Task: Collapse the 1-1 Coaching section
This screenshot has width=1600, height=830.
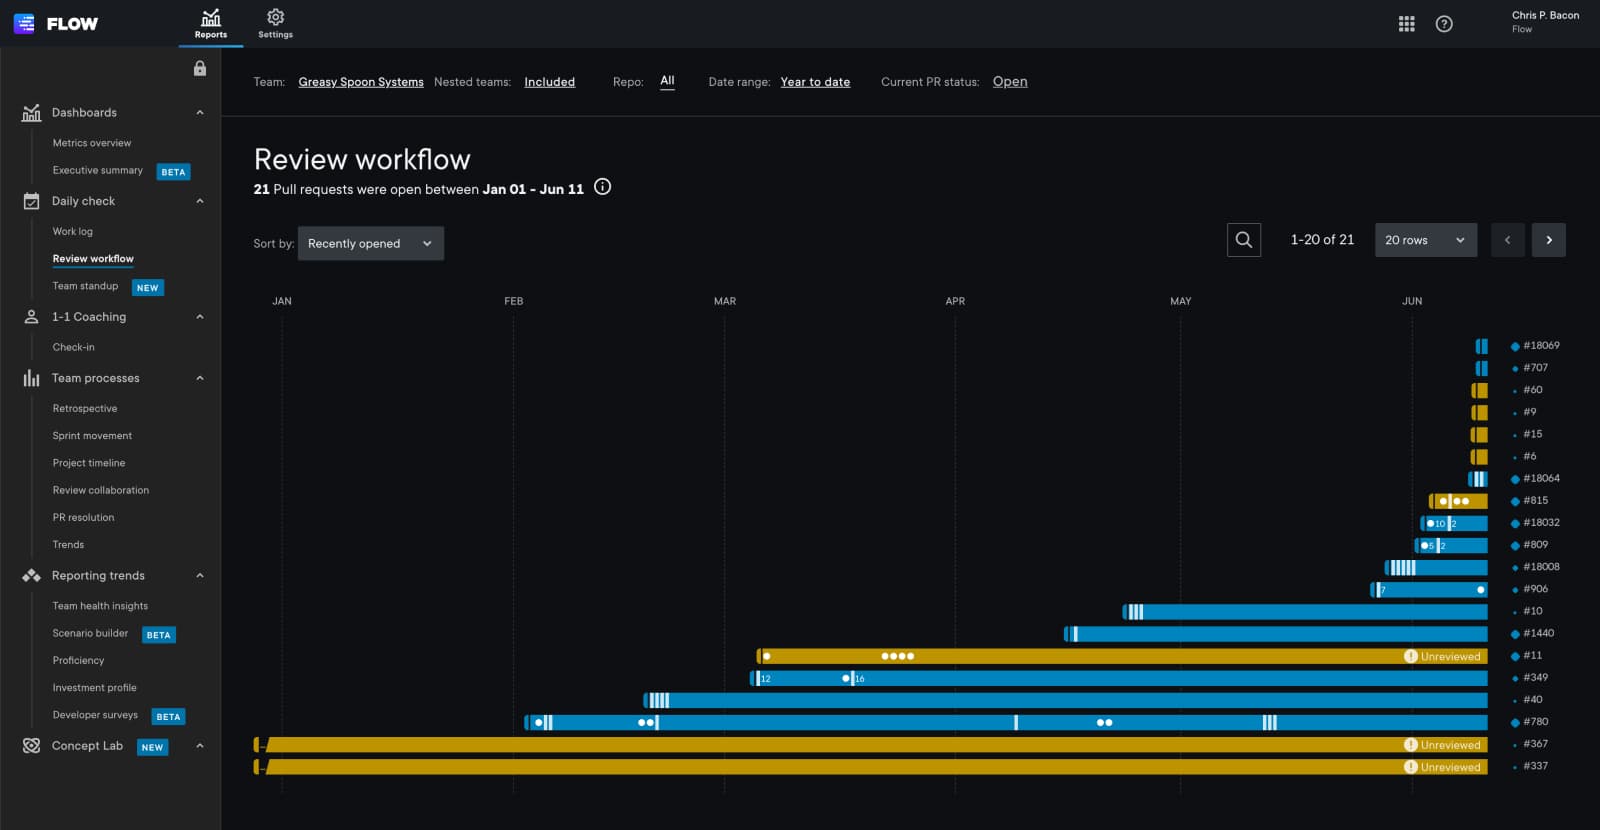Action: coord(200,317)
